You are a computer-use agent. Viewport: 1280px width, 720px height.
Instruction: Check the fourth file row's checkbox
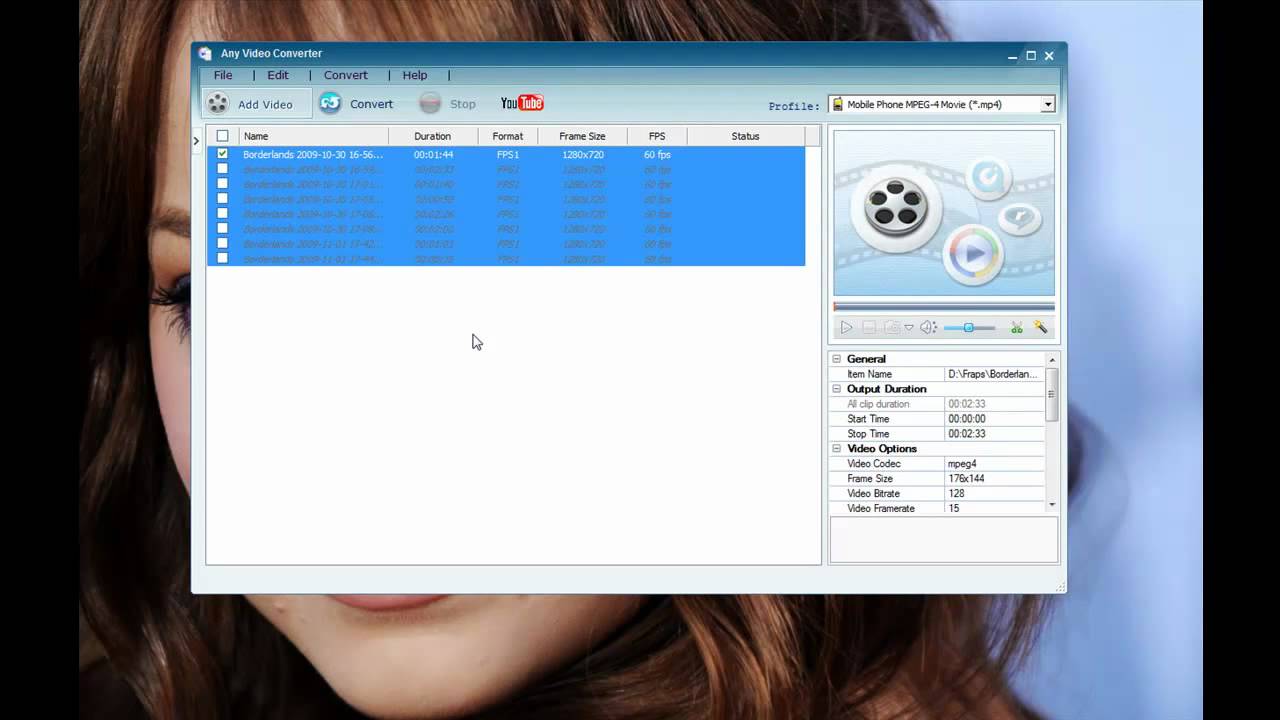coord(222,199)
